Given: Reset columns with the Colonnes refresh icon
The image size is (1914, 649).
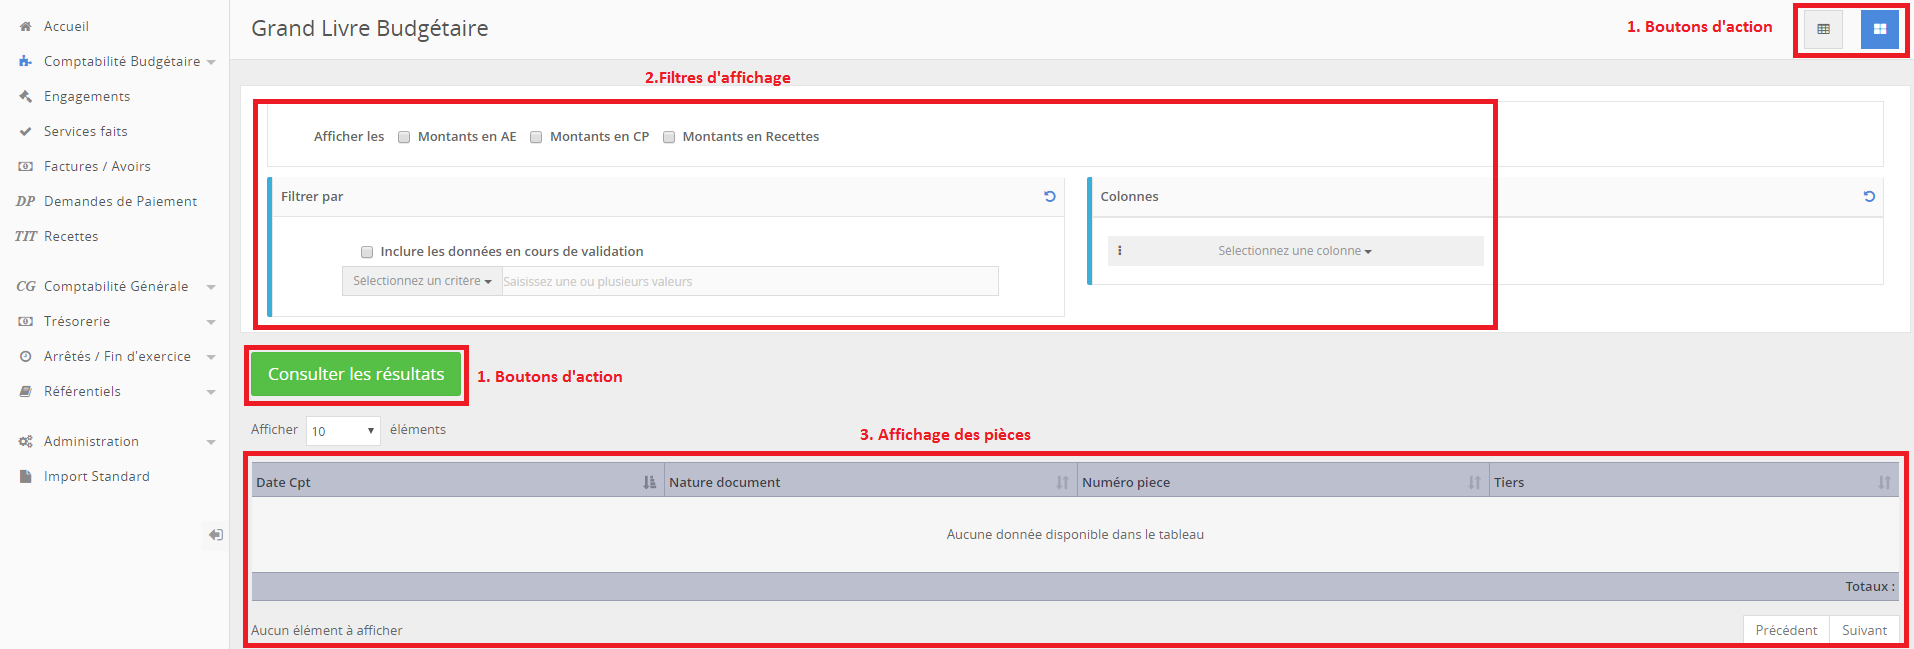Looking at the screenshot, I should (1868, 197).
